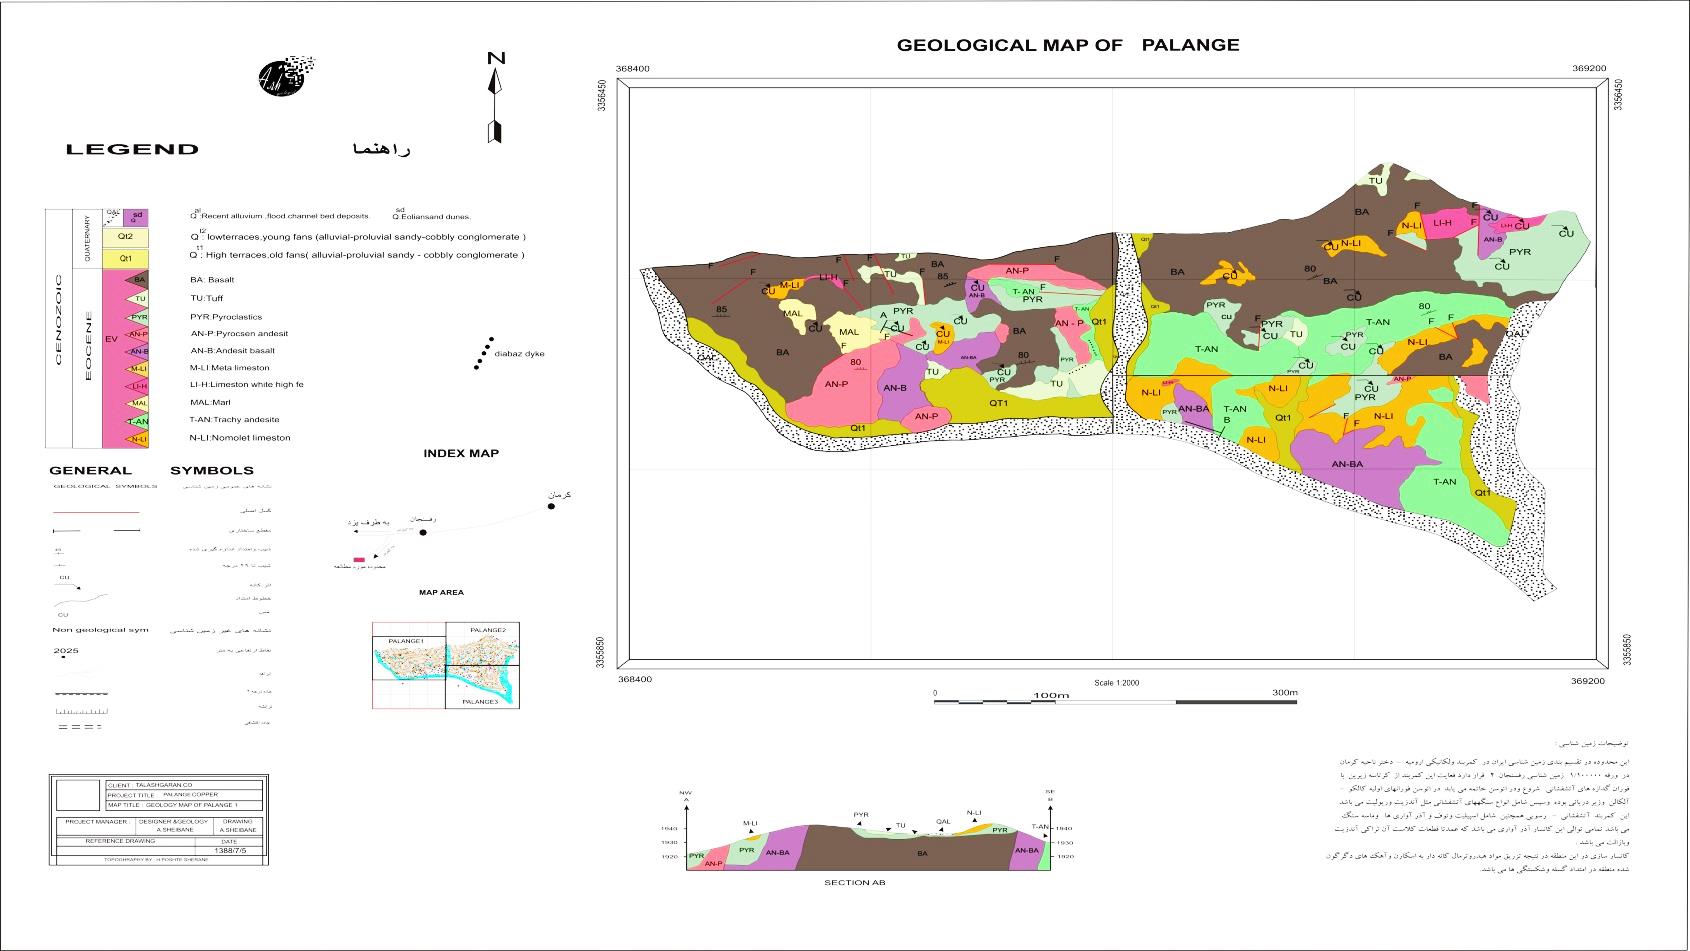Select the BA basalt triangle in the legend
The height and width of the screenshot is (951, 1690).
click(x=138, y=280)
